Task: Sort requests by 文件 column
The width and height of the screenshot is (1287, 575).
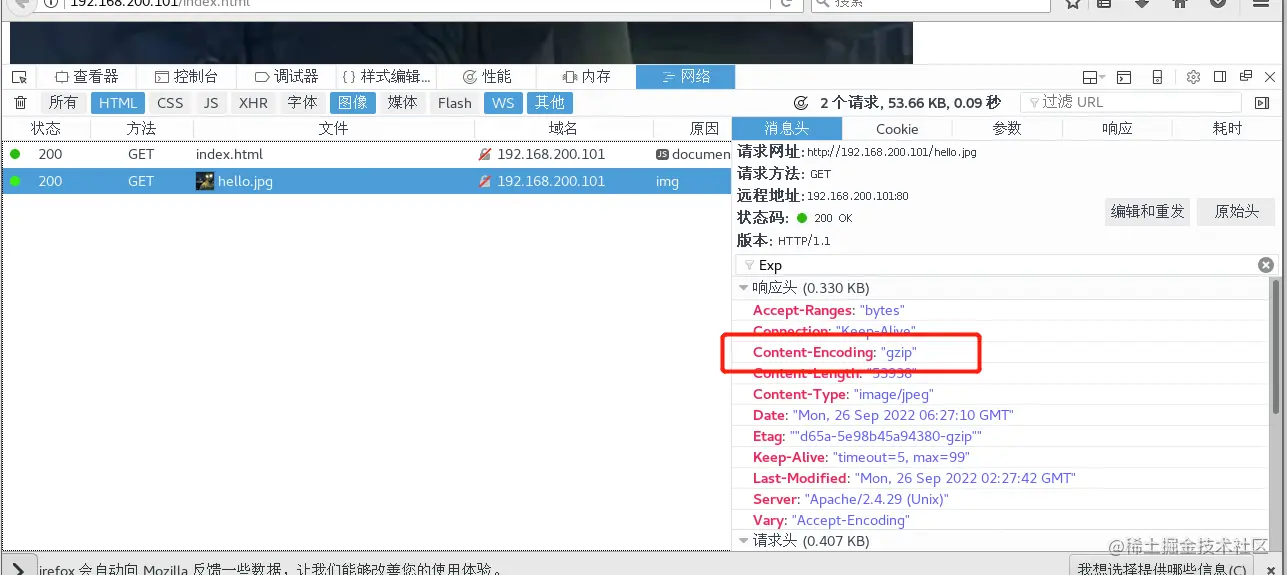Action: coord(334,128)
